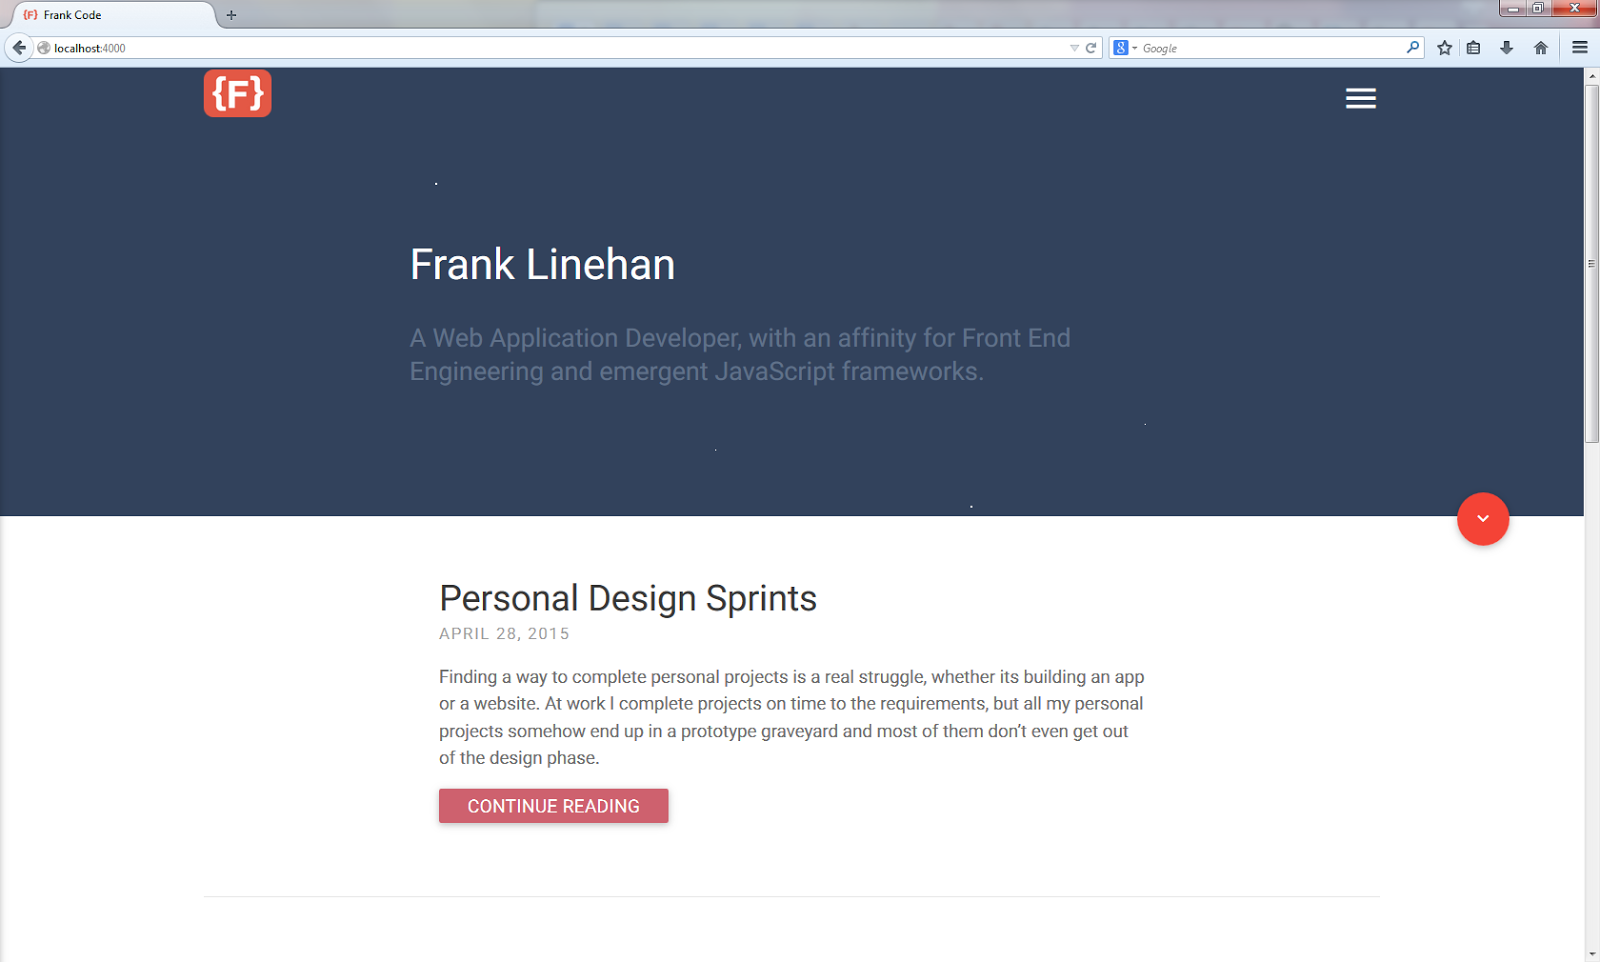Click the {F} site logo
The height and width of the screenshot is (962, 1600).
[x=237, y=93]
